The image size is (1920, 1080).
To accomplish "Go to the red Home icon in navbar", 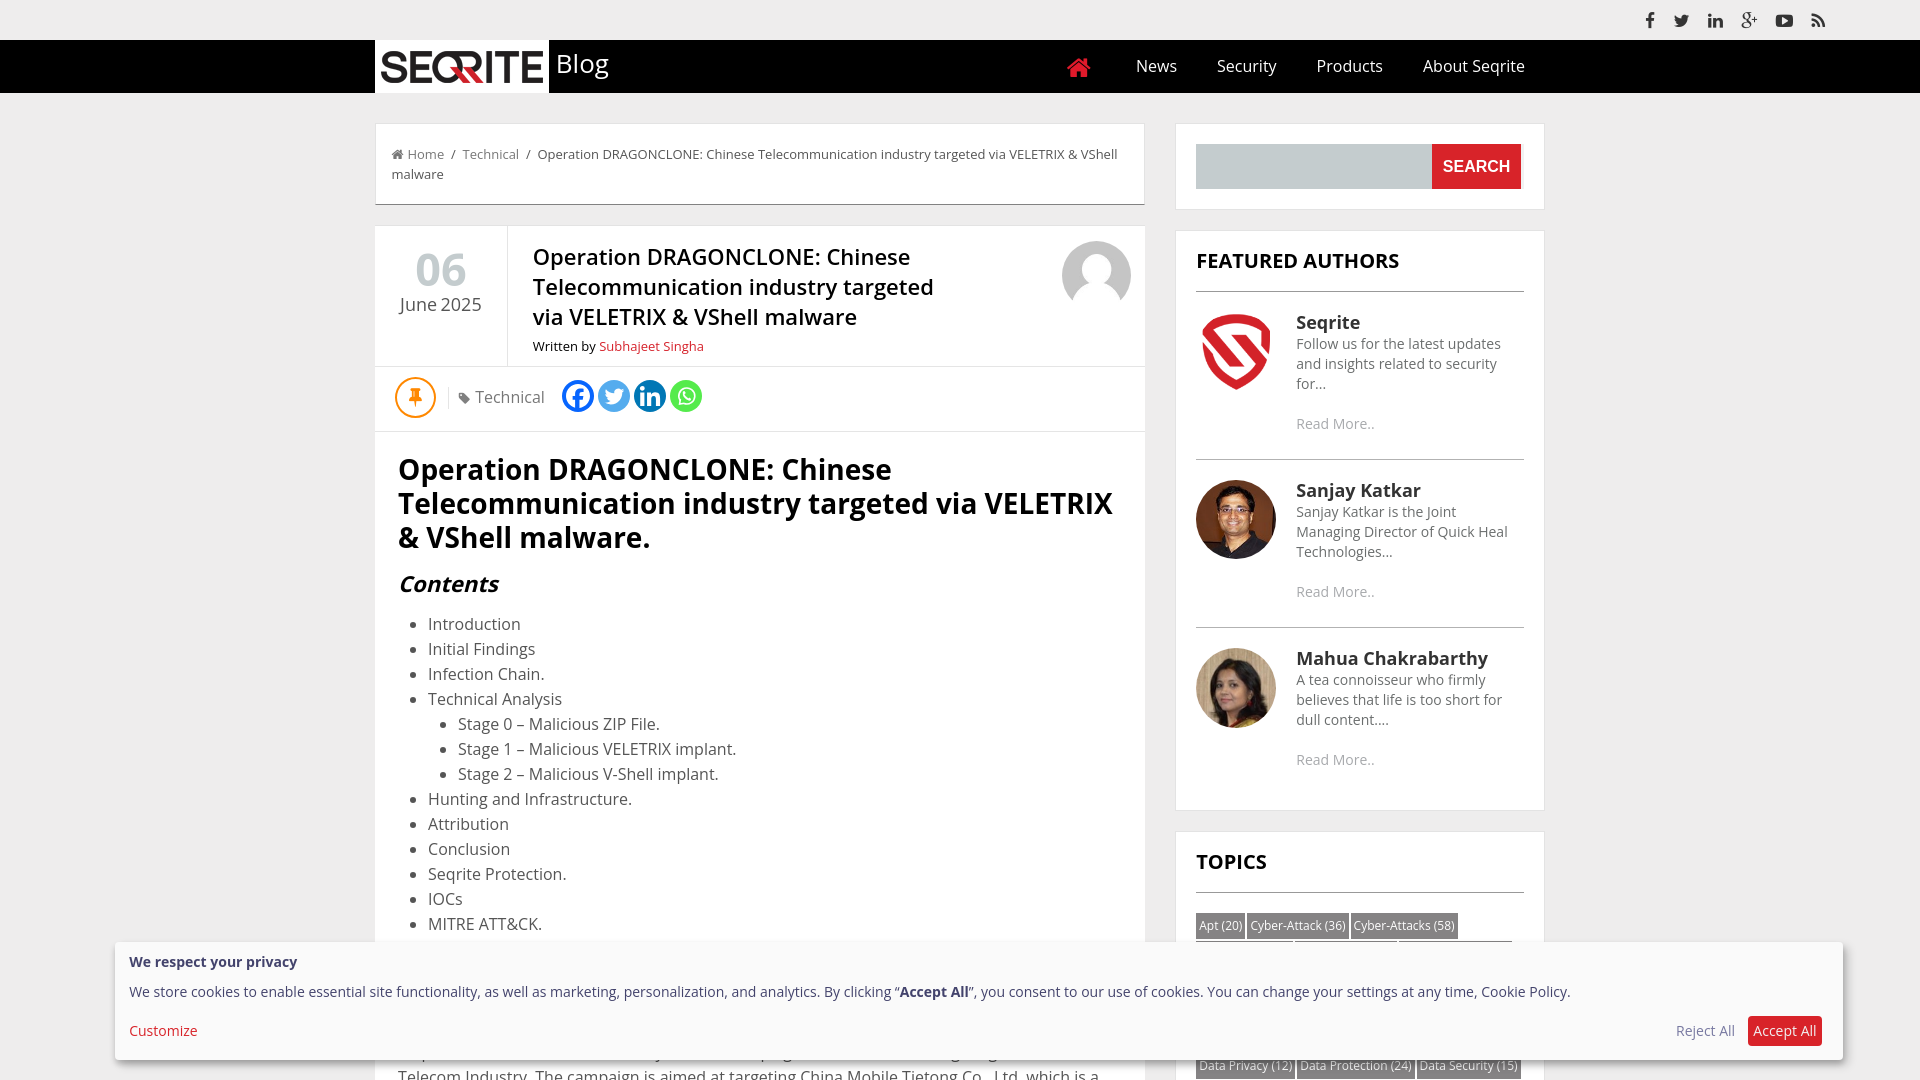I will (x=1078, y=67).
